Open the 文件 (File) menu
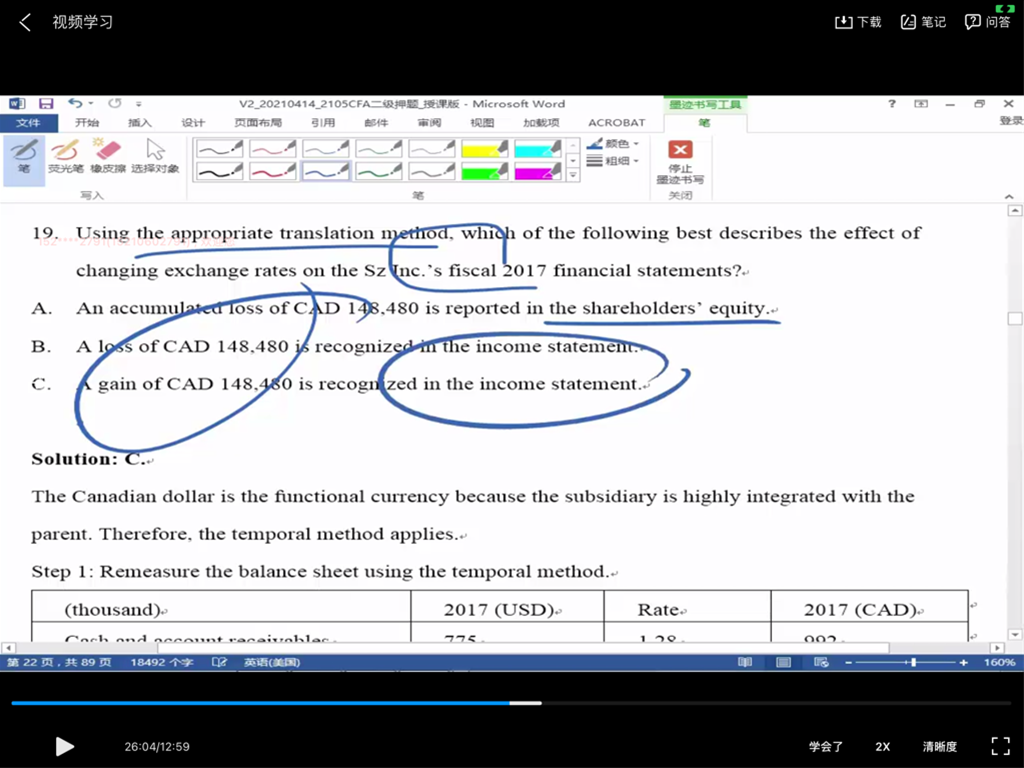 pos(28,123)
